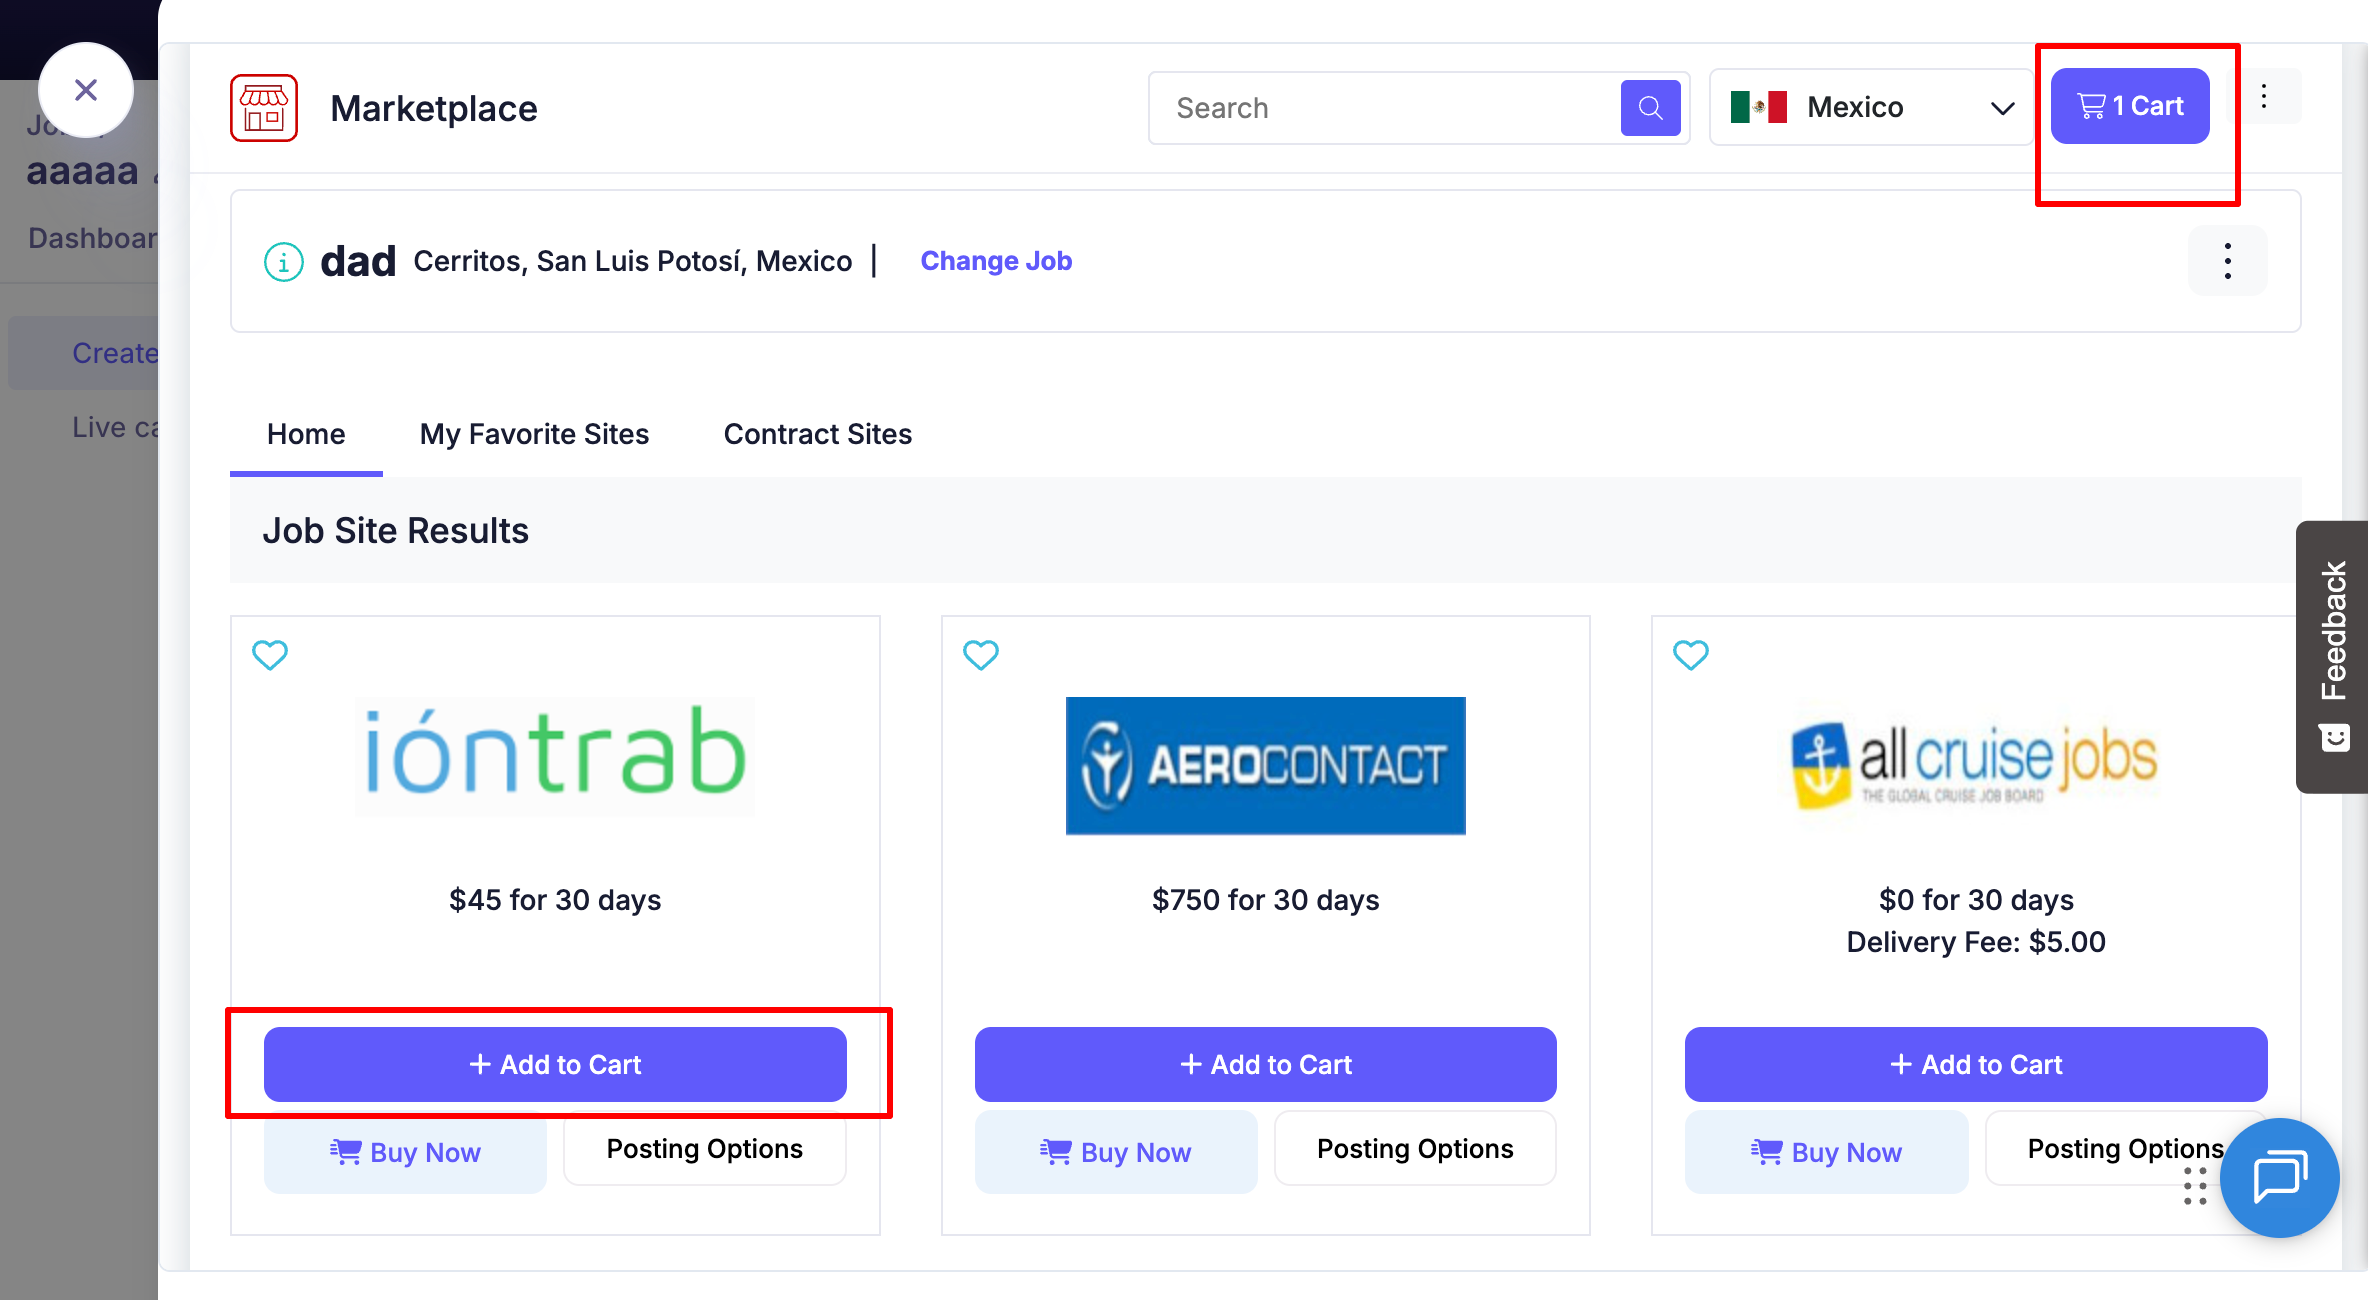Open the blue chat bubble widget

(2280, 1178)
